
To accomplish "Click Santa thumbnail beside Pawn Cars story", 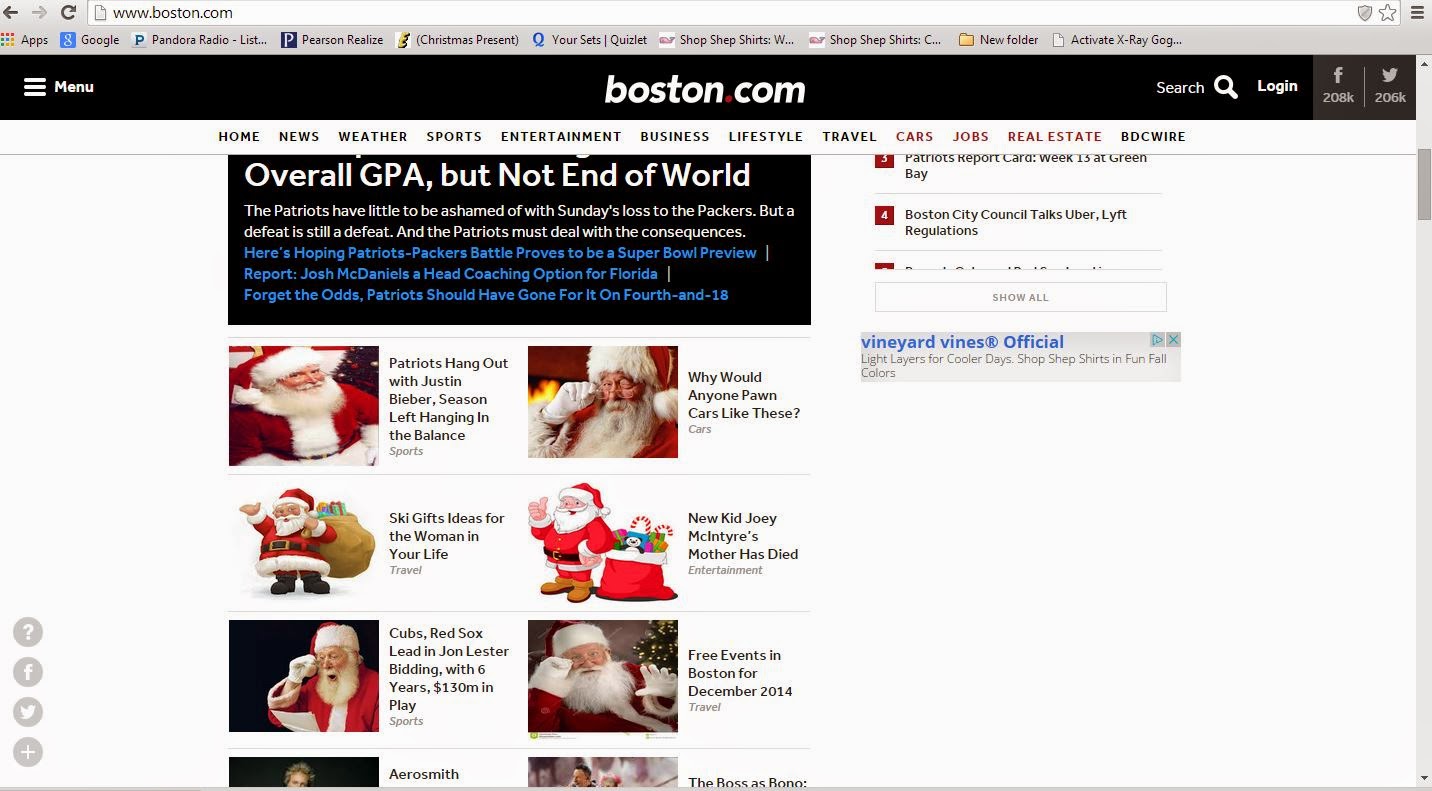I will (x=603, y=402).
